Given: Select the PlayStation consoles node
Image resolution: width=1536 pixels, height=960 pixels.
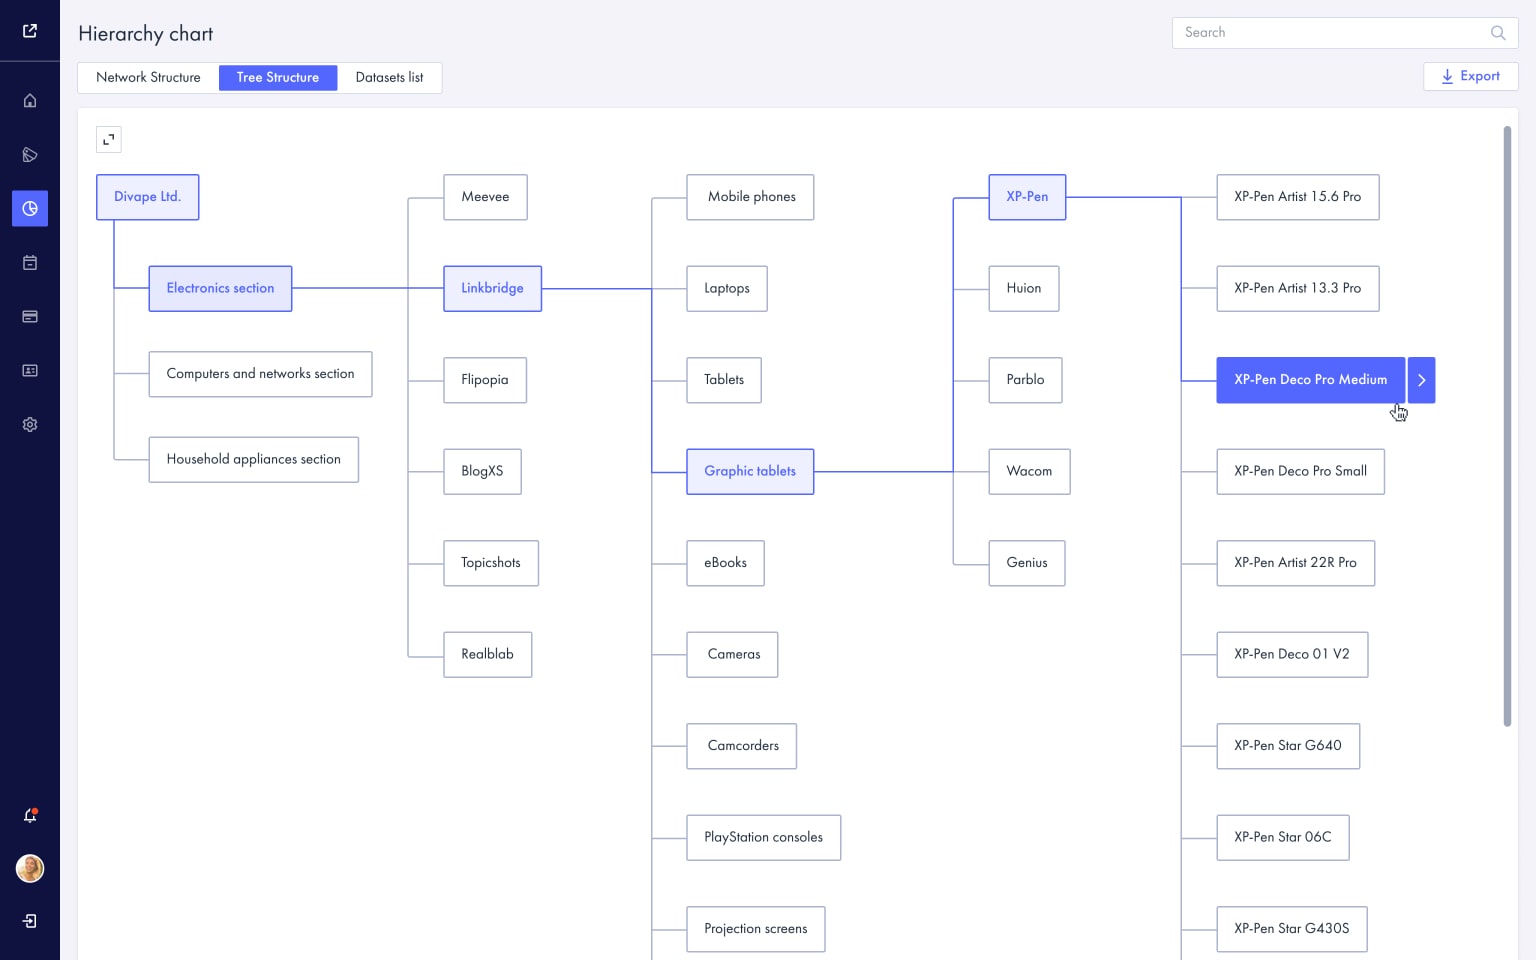Looking at the screenshot, I should [764, 837].
